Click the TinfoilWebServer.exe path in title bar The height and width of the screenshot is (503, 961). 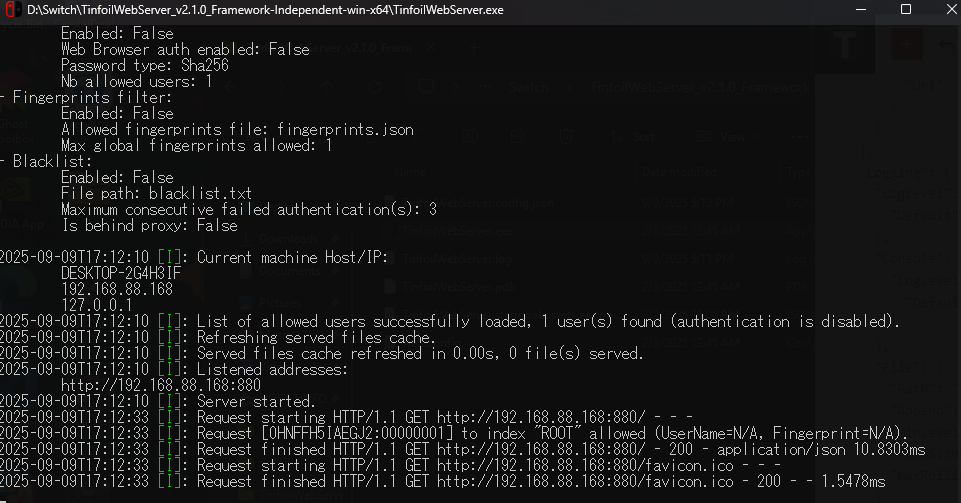coord(265,10)
